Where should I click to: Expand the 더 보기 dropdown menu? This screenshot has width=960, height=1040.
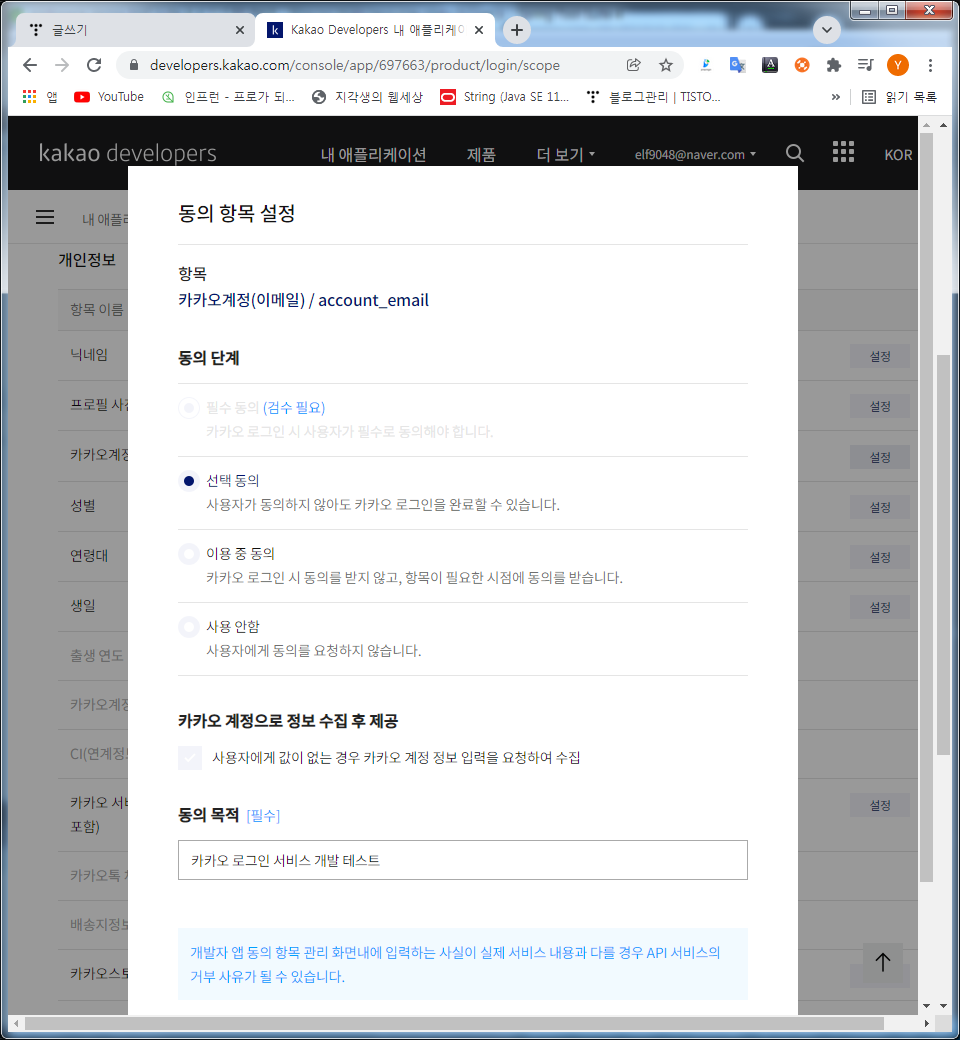tap(565, 155)
